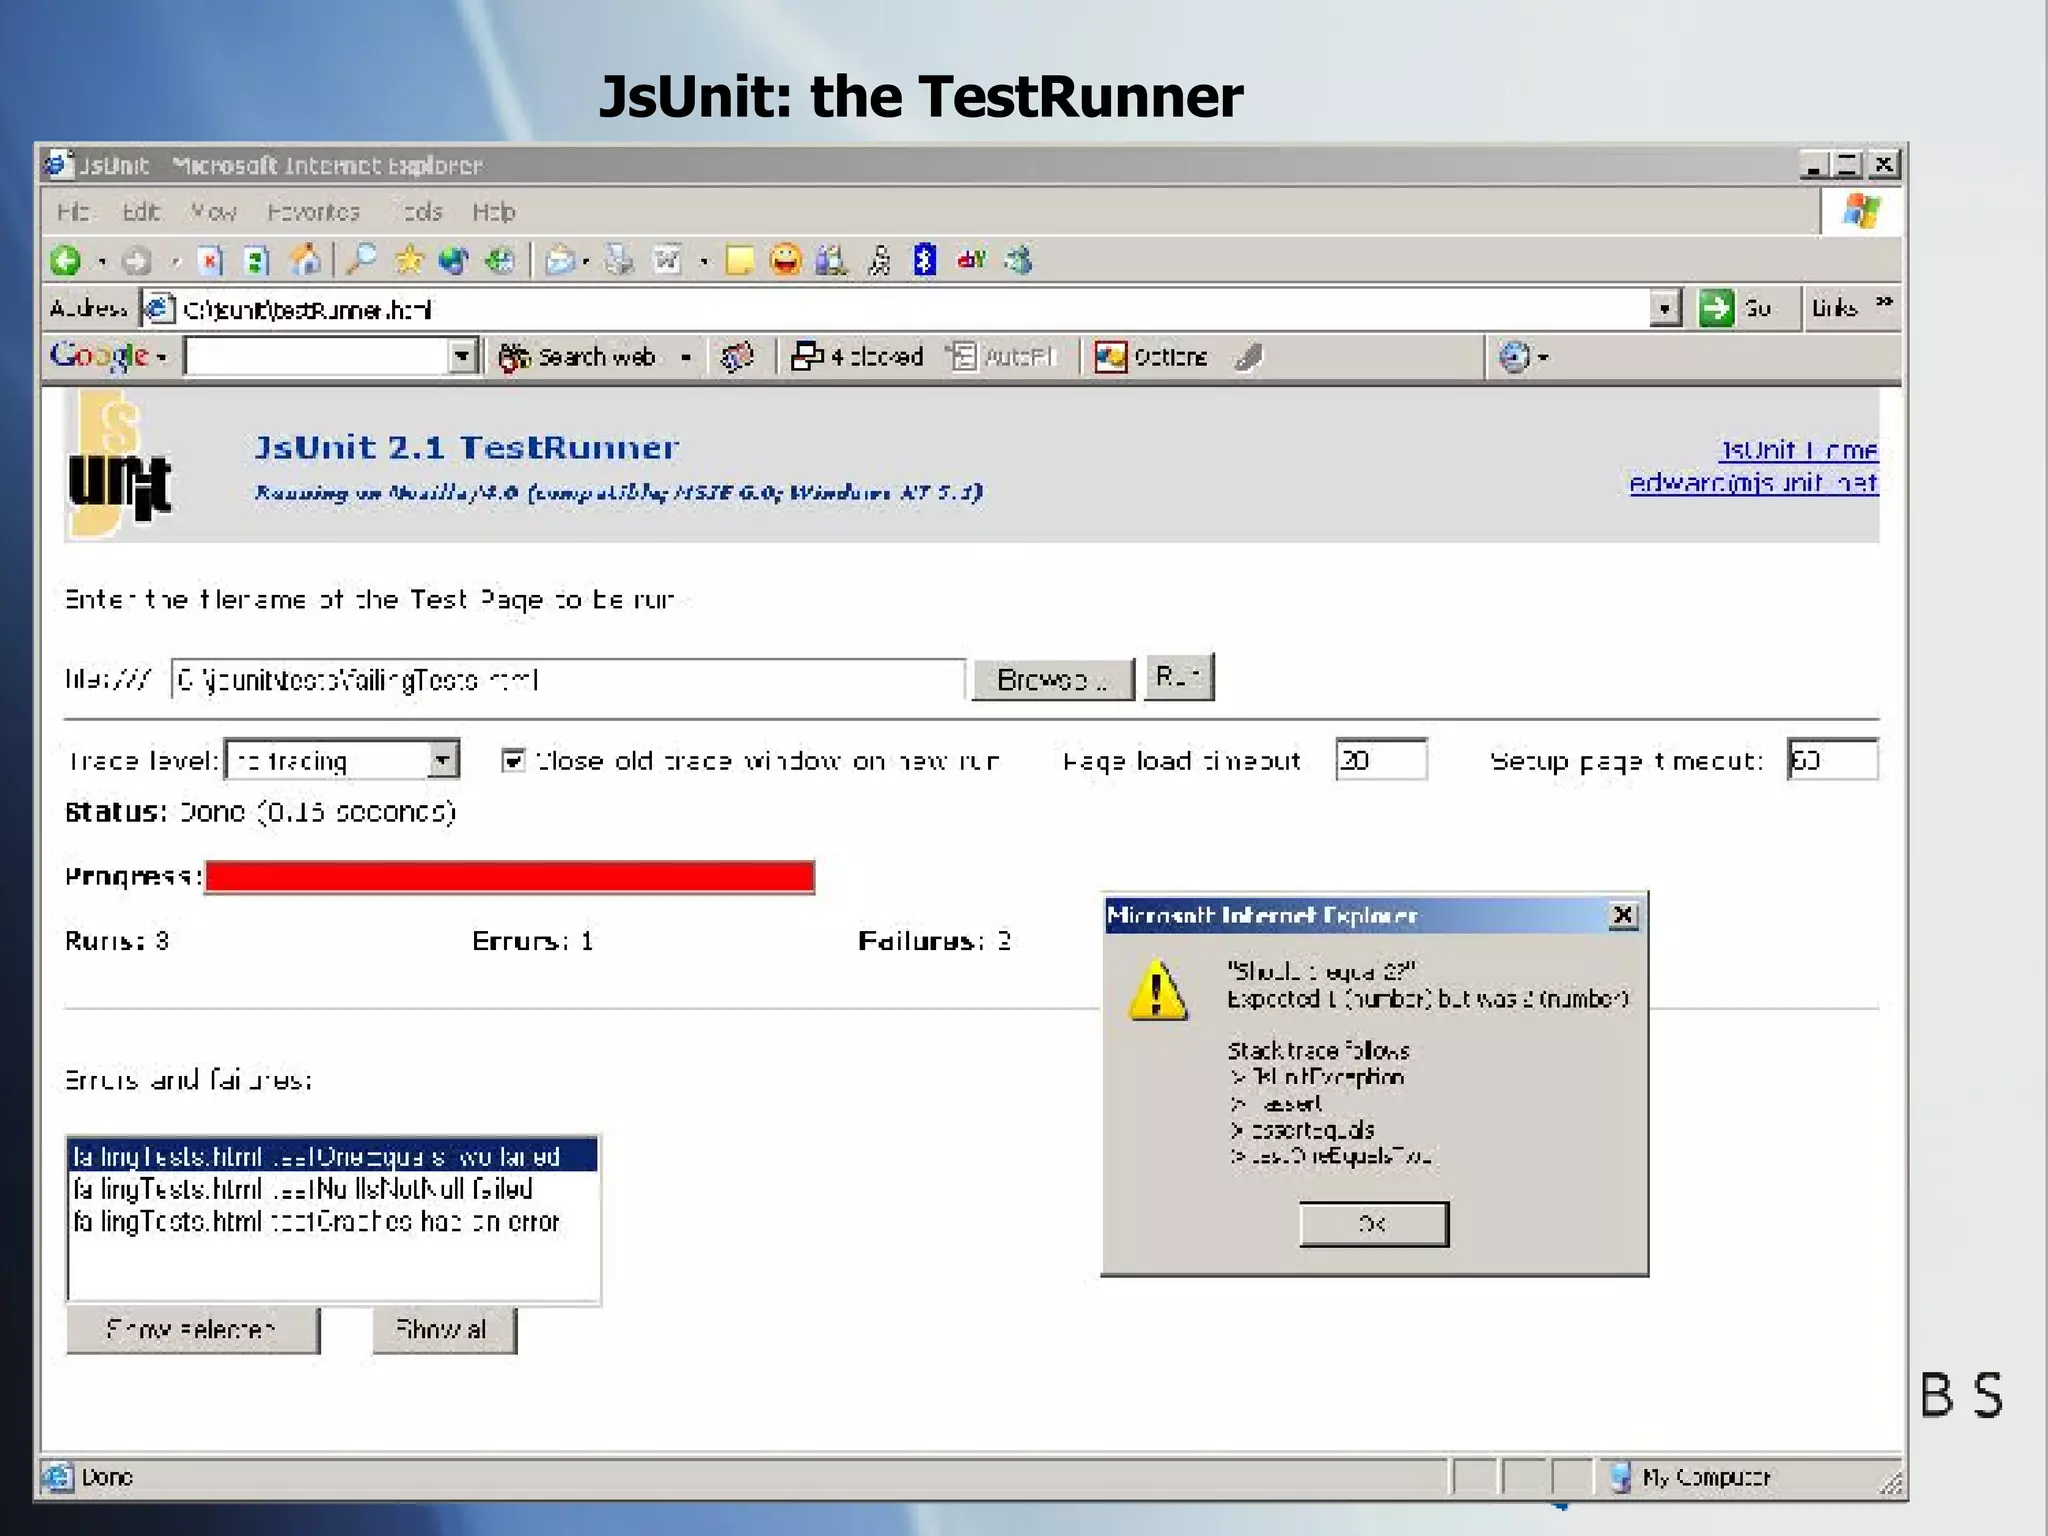This screenshot has height=1536, width=2048.
Task: Open the Mail button dropdown arrow
Action: pos(586,262)
